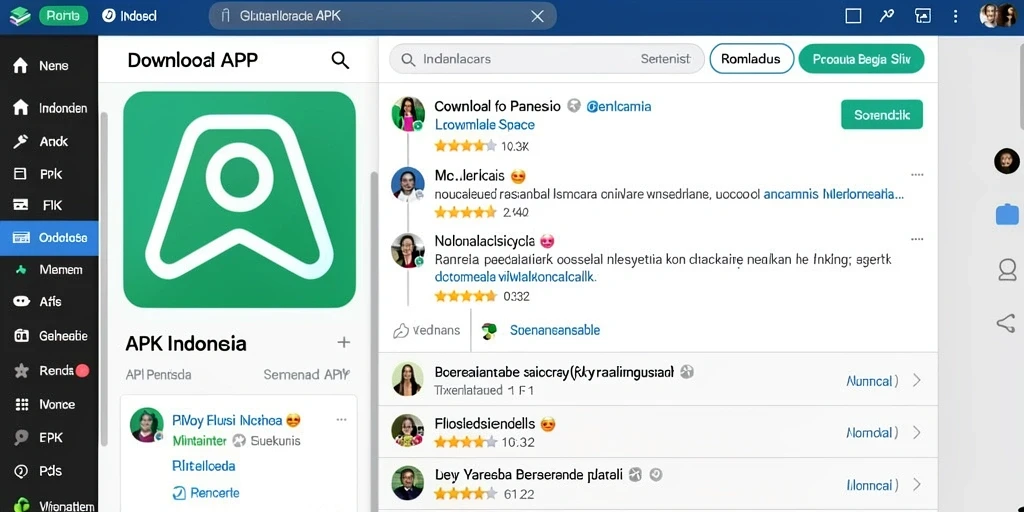Click the search magnifier beside Download APP
The image size is (1024, 512).
click(340, 60)
